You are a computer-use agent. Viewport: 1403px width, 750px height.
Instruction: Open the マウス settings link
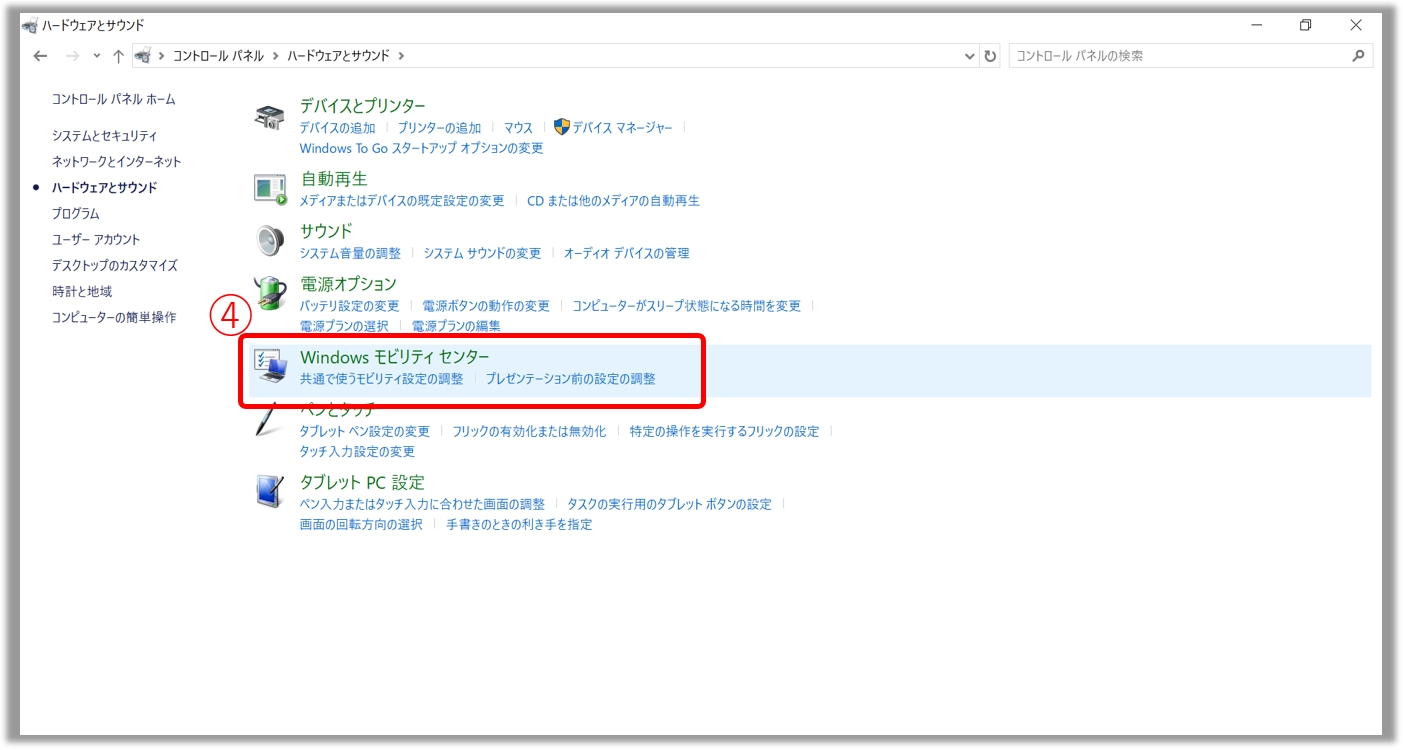[x=518, y=128]
